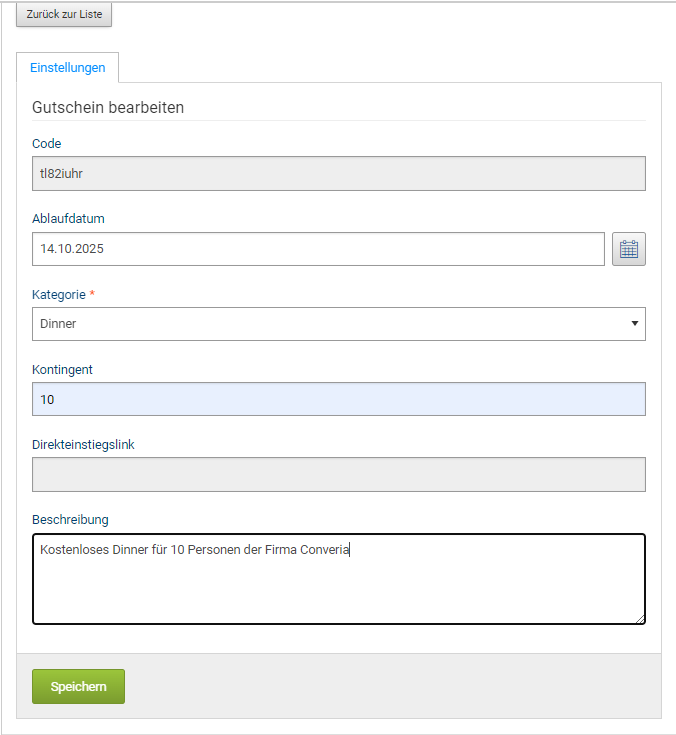Click the red required asterisk by Kategorie

click(93, 293)
